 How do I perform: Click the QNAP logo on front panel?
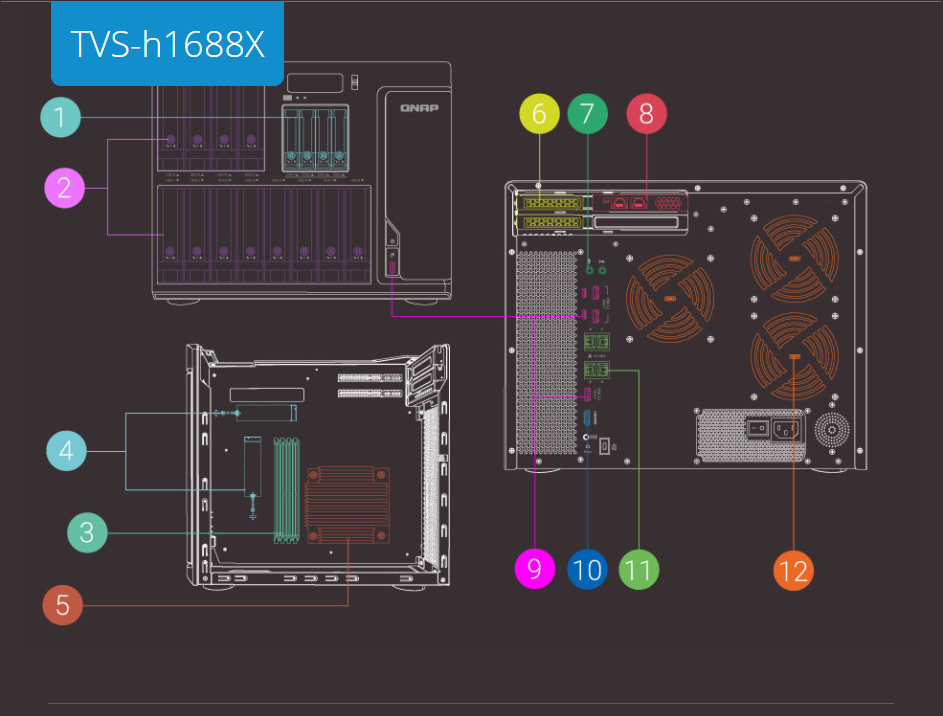pyautogui.click(x=421, y=108)
